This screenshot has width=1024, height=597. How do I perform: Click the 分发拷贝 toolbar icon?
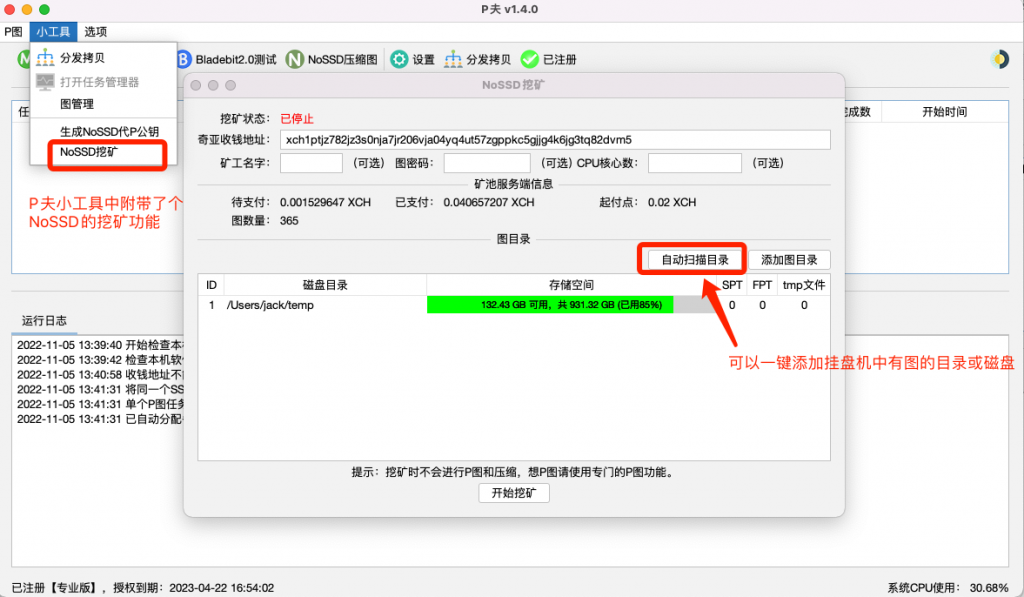(453, 60)
